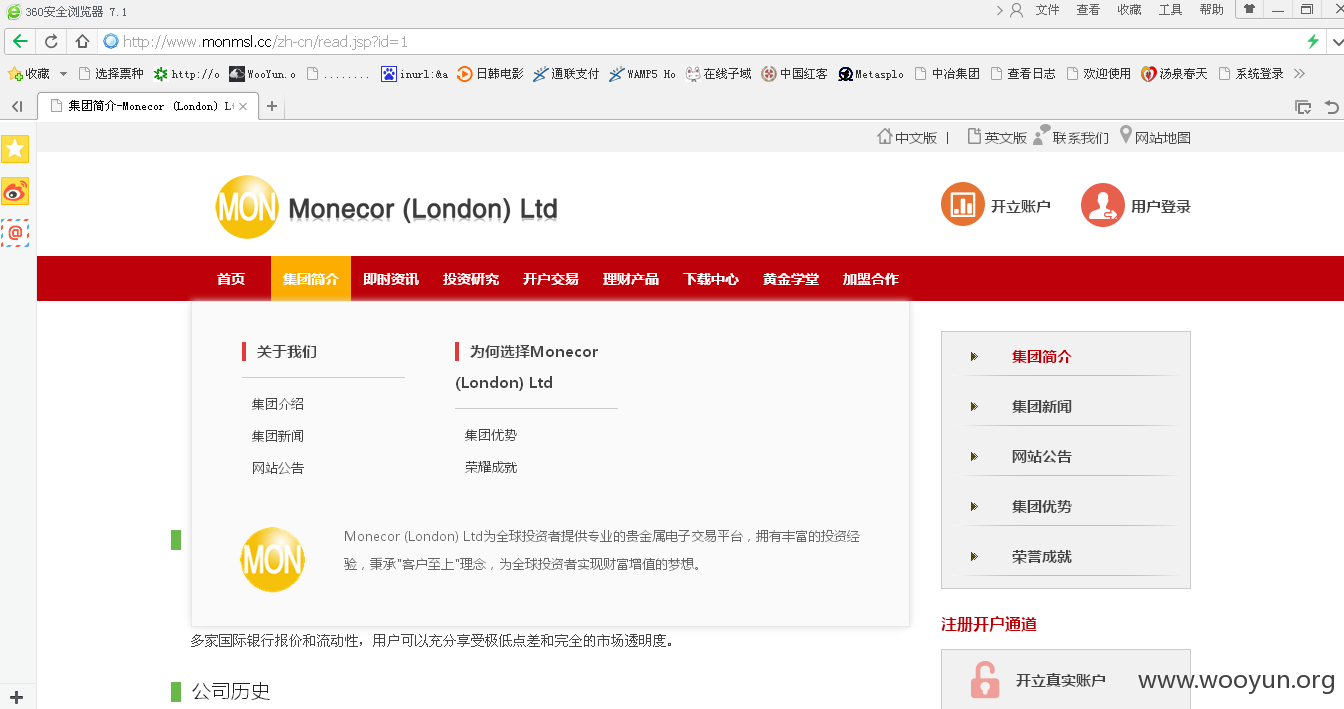
Task: Open the 工具 menu
Action: click(1170, 10)
